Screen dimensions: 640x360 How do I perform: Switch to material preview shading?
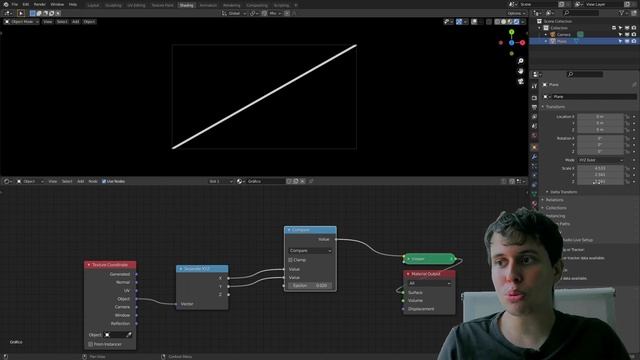coord(510,22)
